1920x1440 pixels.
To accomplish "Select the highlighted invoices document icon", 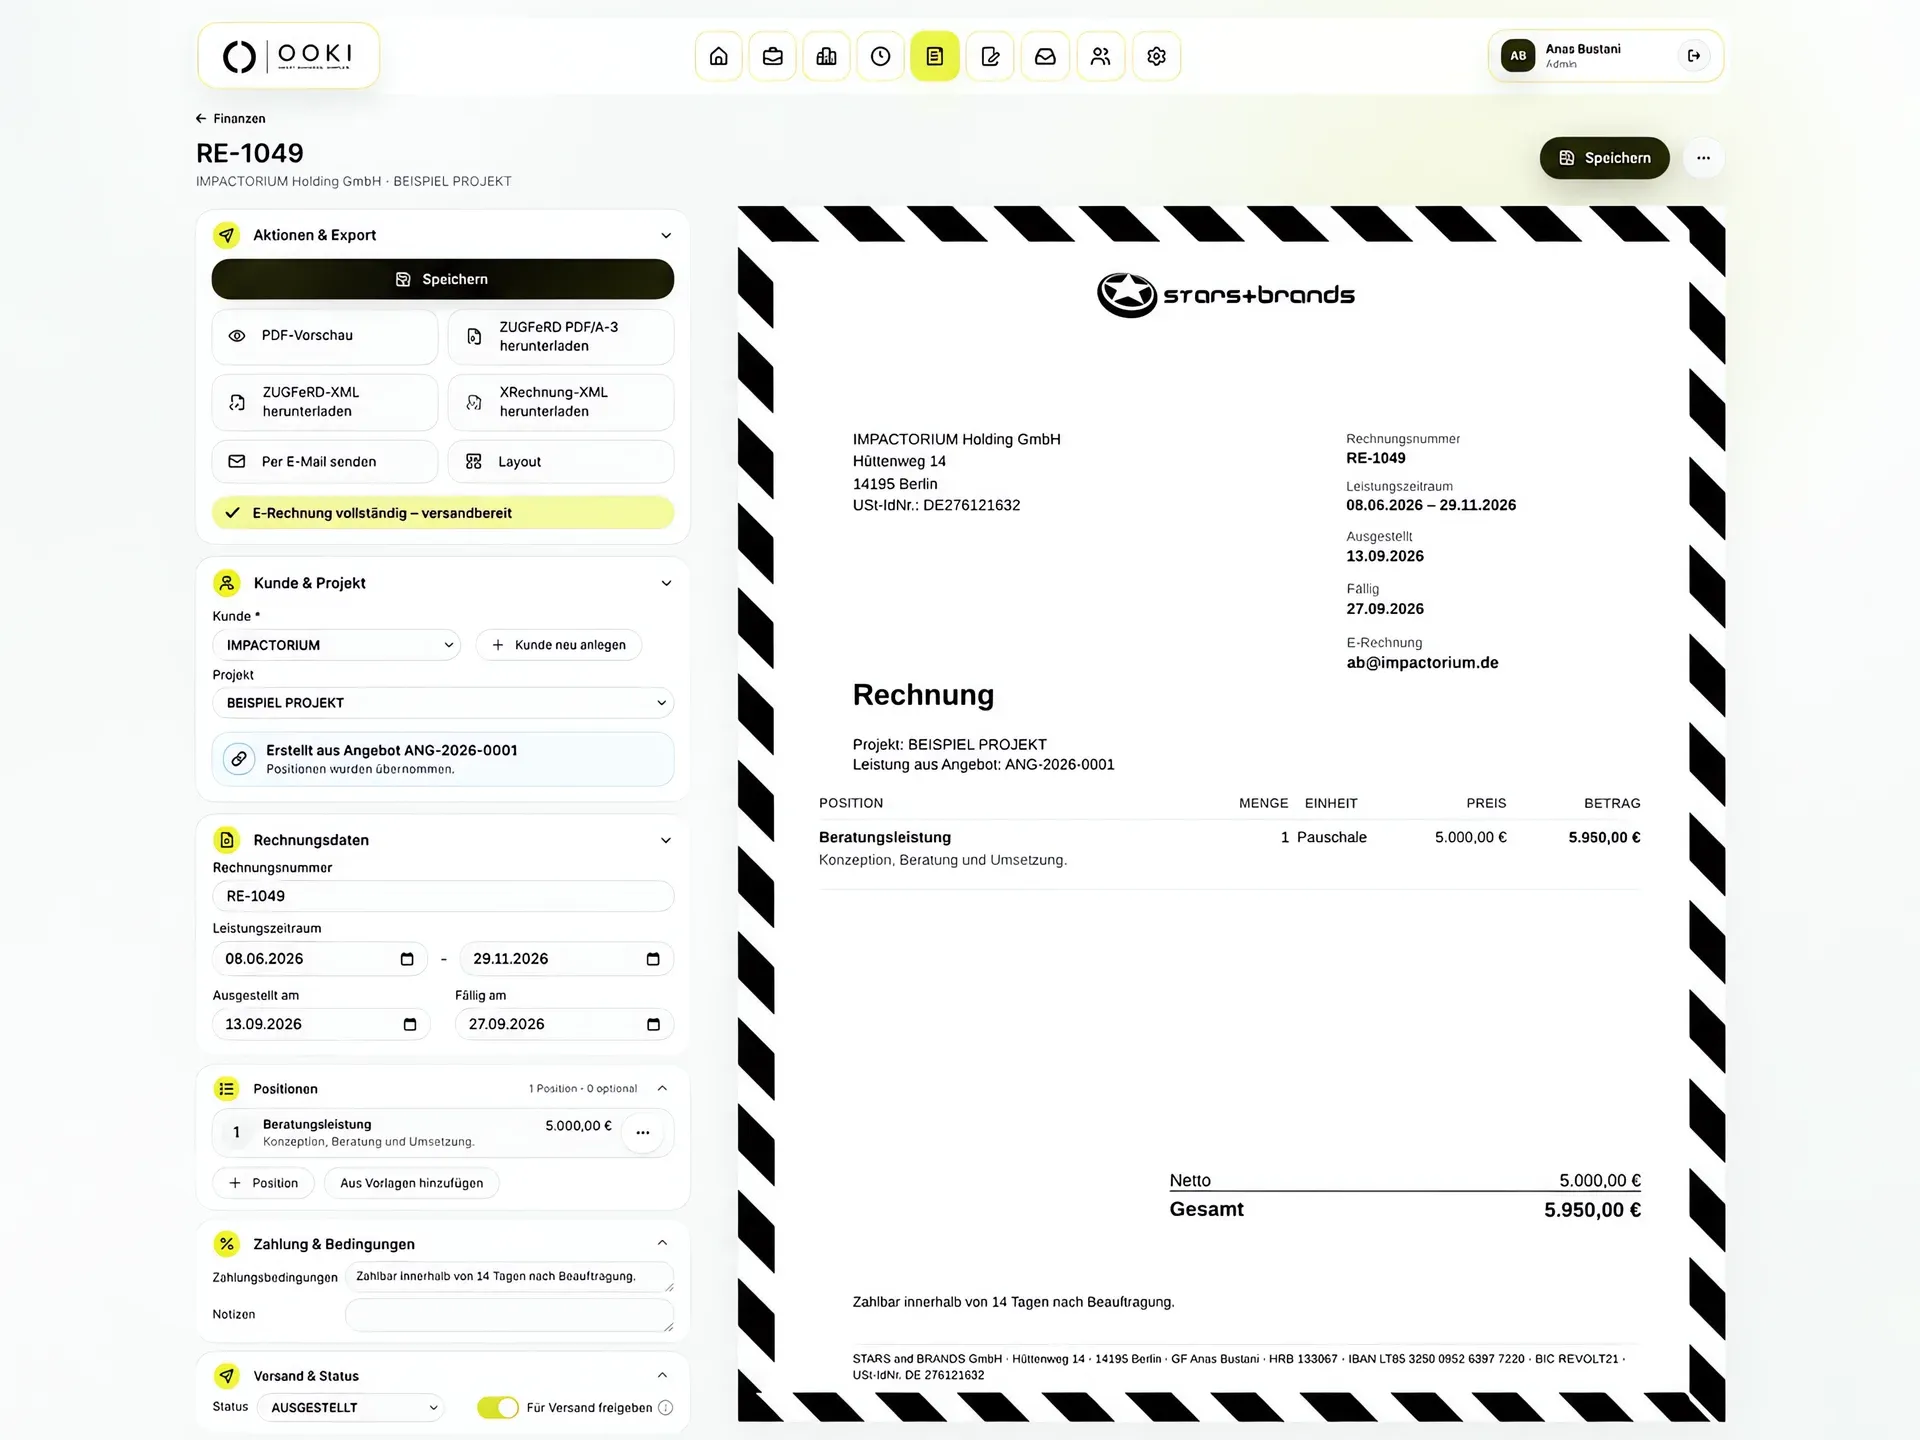I will coord(935,56).
